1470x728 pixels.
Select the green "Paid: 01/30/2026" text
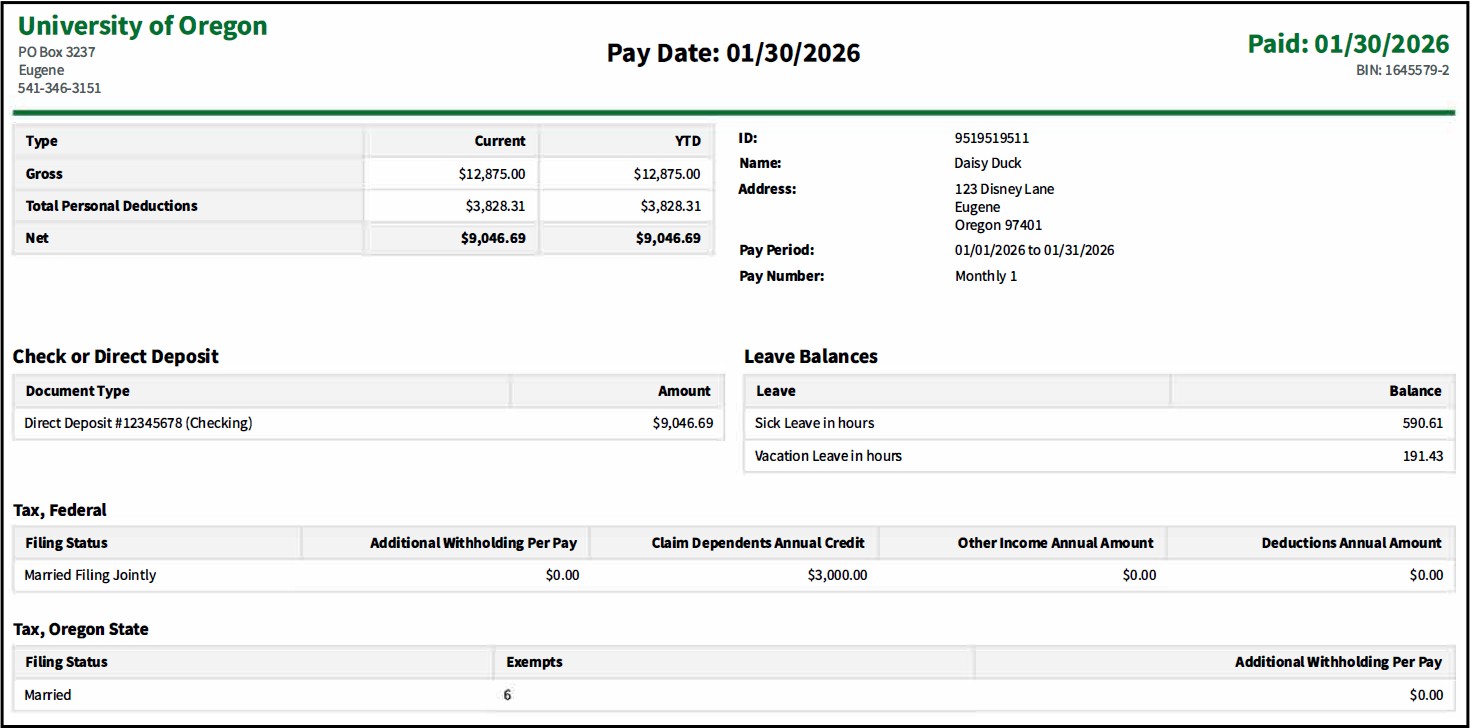click(1348, 44)
